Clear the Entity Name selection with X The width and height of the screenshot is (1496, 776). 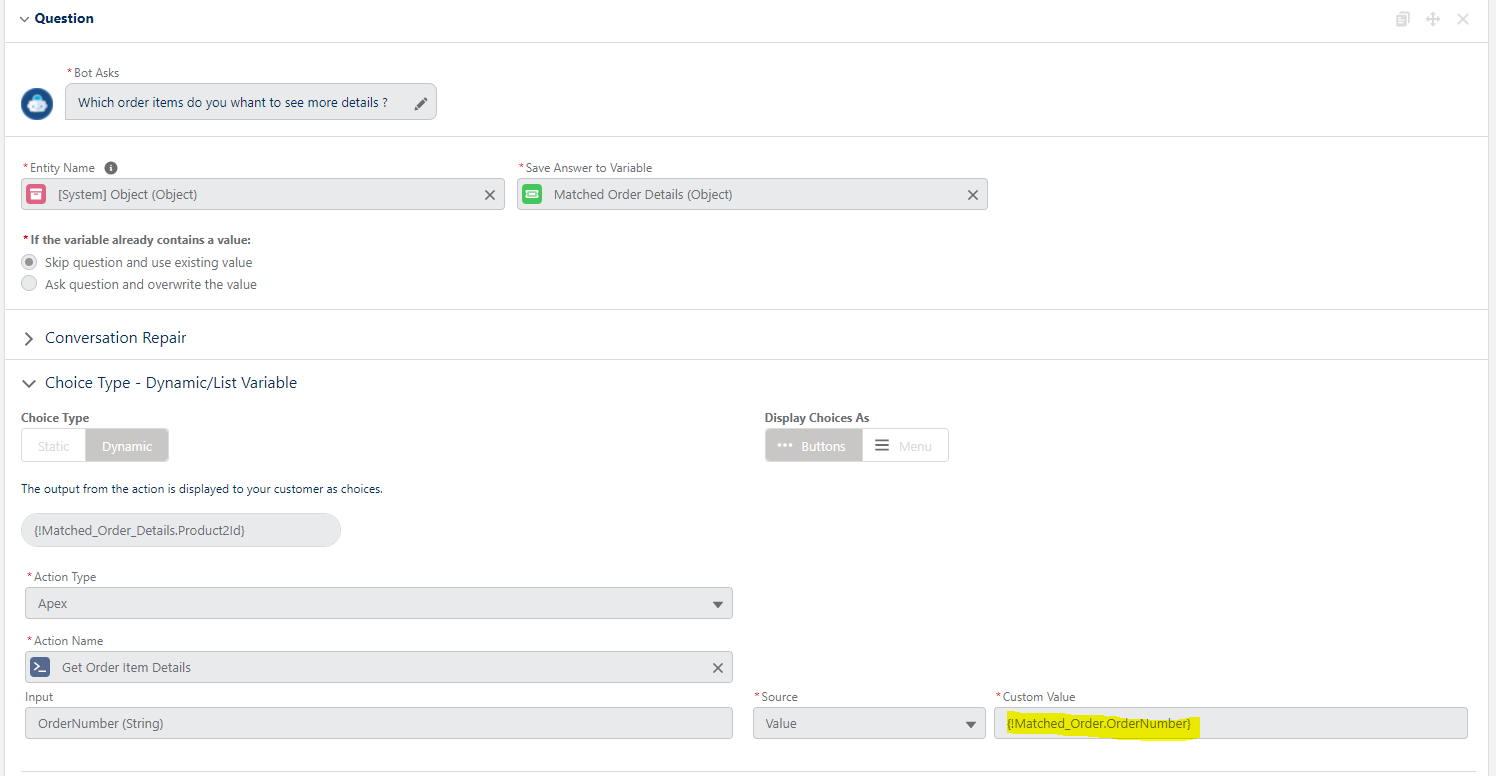[489, 195]
